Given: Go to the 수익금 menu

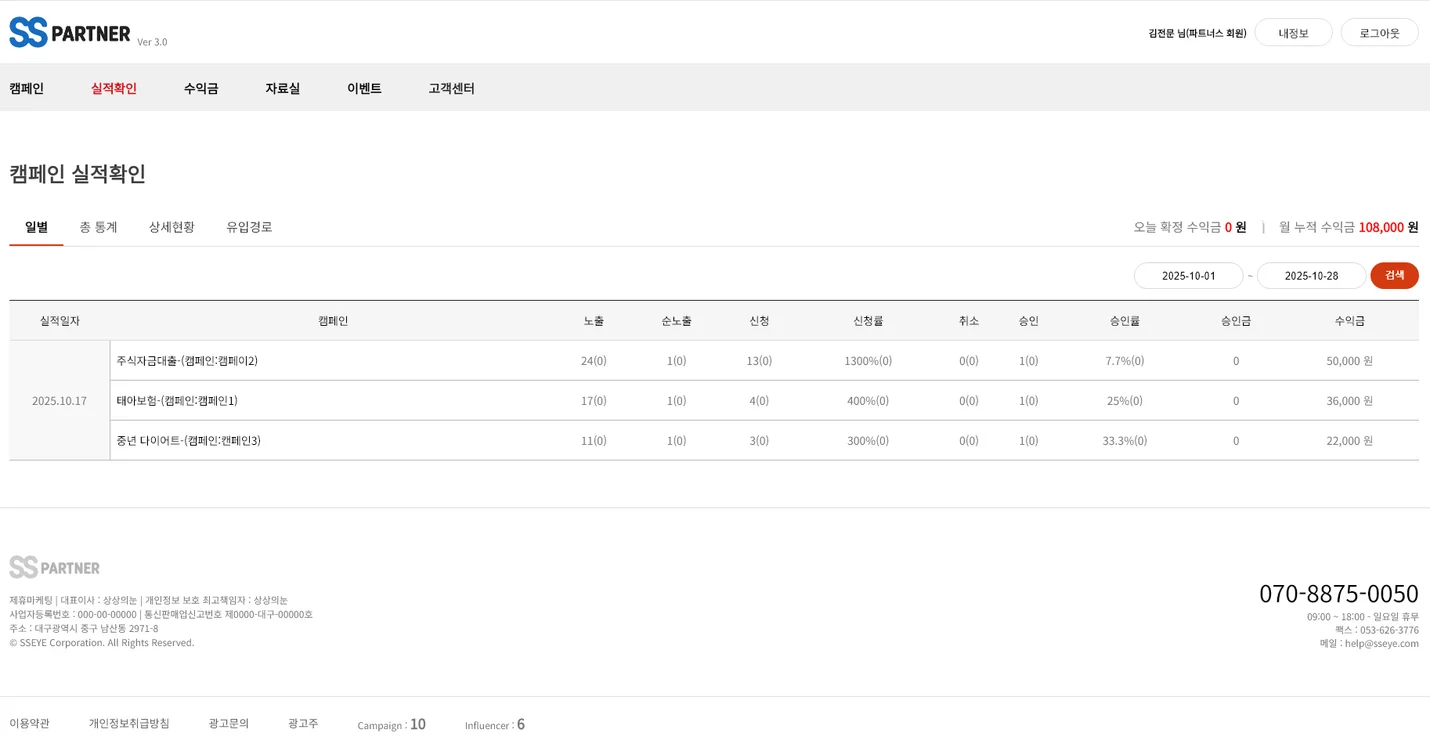Looking at the screenshot, I should (201, 88).
